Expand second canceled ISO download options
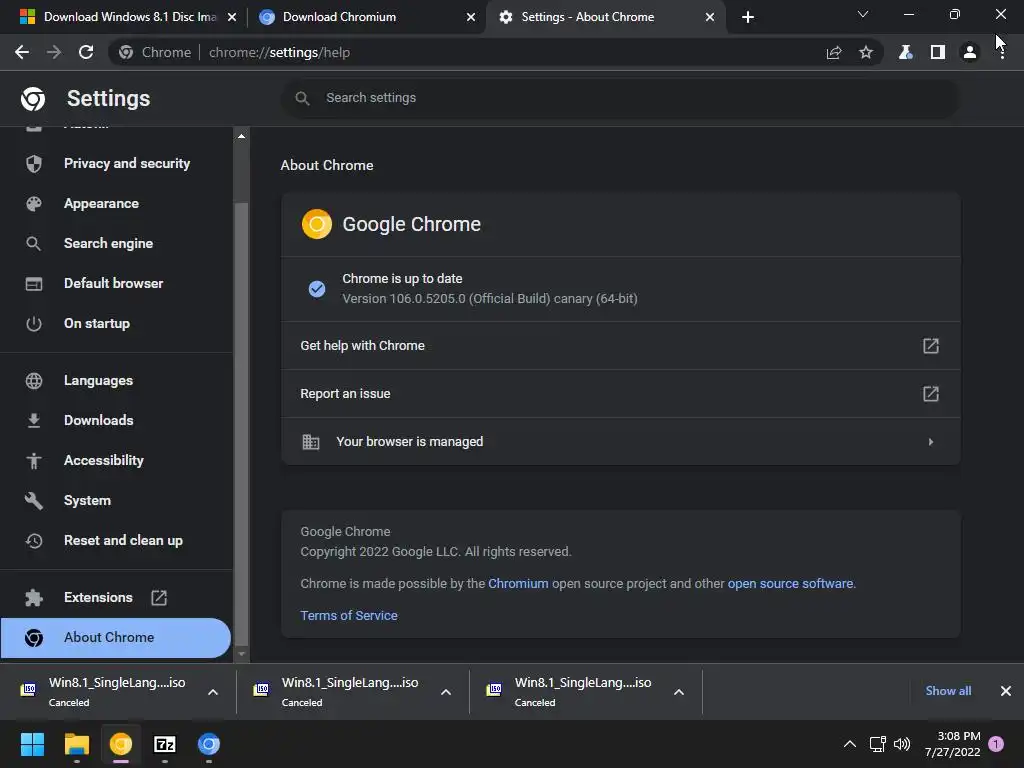 446,692
